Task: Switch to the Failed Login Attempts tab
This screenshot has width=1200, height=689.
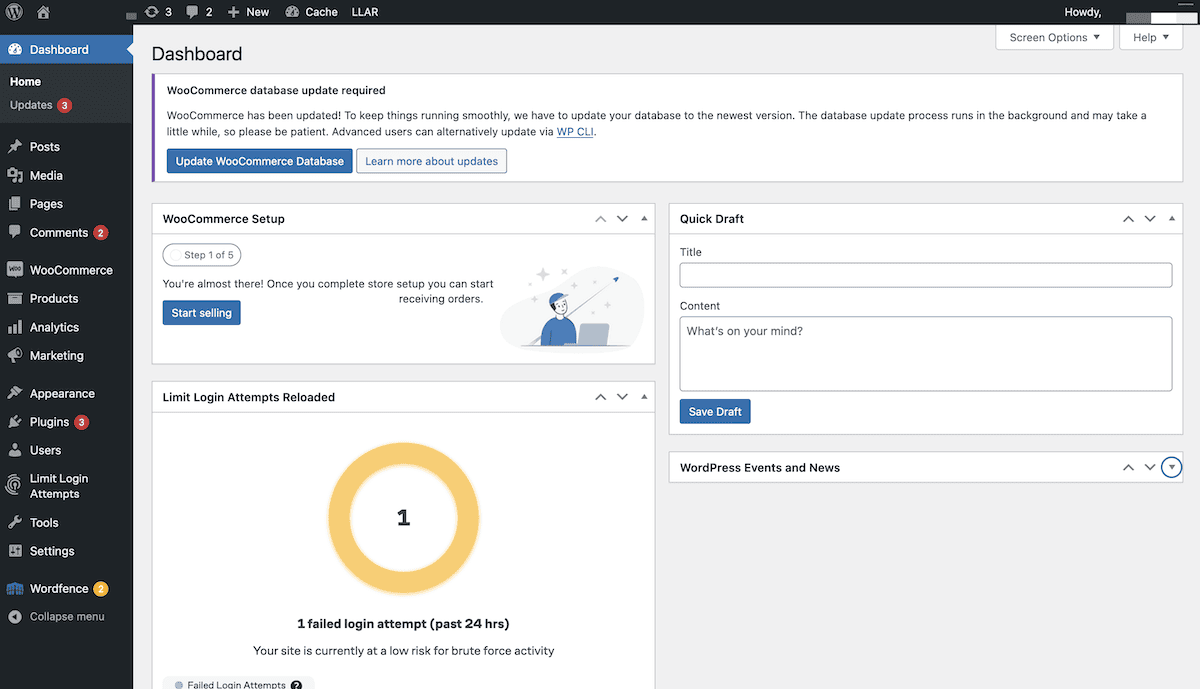Action: [x=237, y=684]
